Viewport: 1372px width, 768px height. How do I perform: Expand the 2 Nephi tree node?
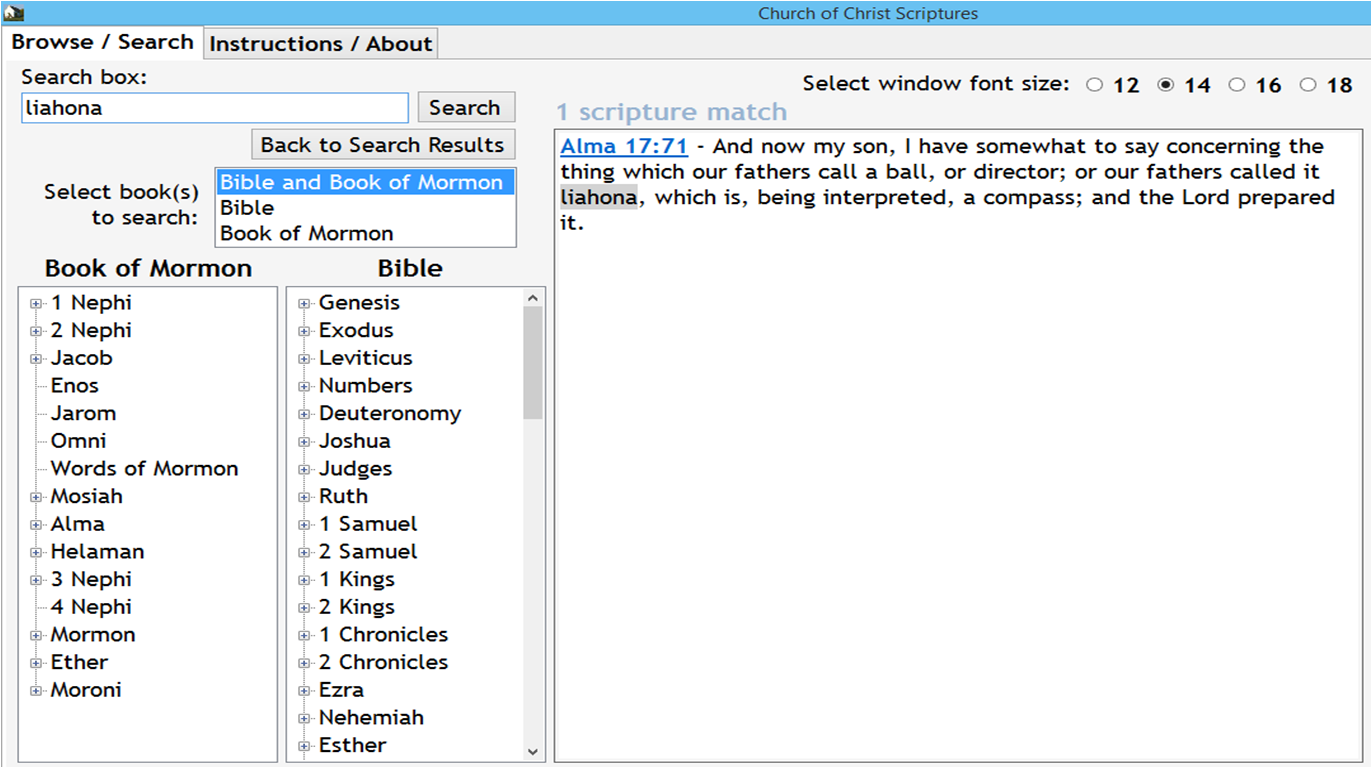coord(37,332)
